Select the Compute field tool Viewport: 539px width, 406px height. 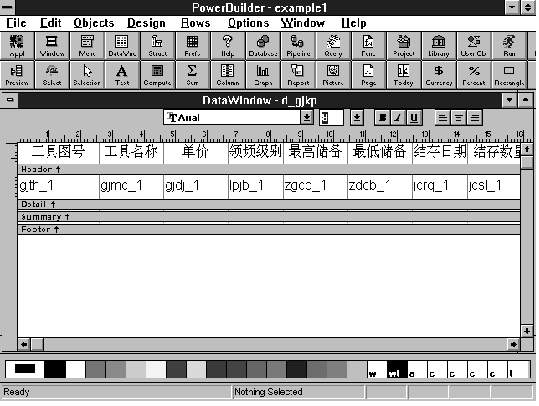point(157,75)
